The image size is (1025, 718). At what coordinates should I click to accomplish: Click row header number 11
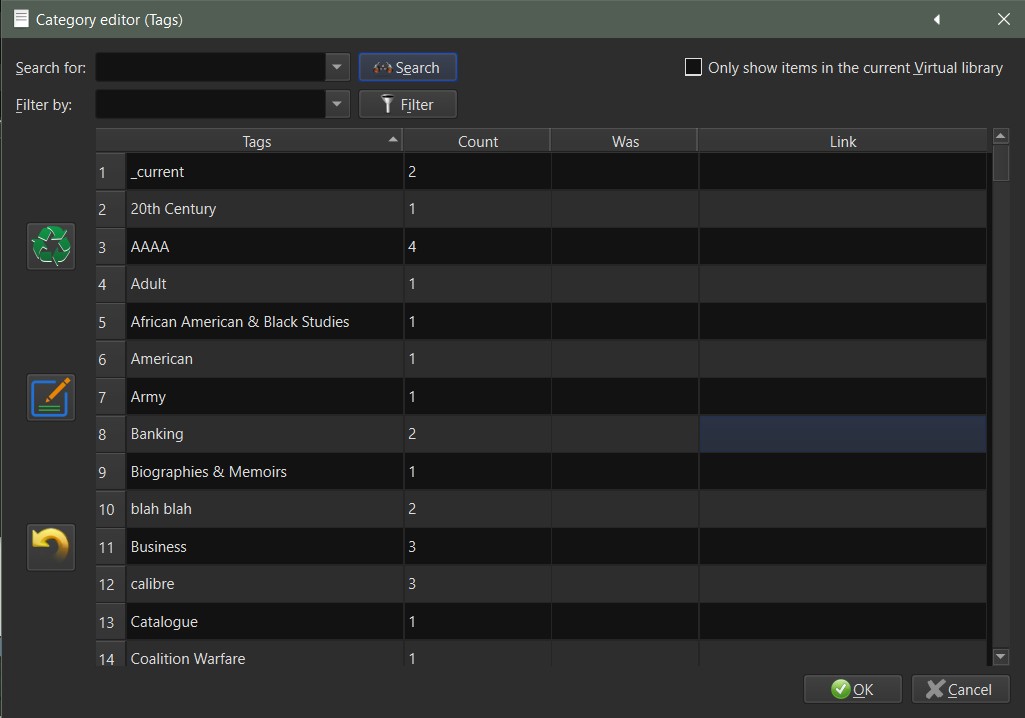[x=110, y=547]
